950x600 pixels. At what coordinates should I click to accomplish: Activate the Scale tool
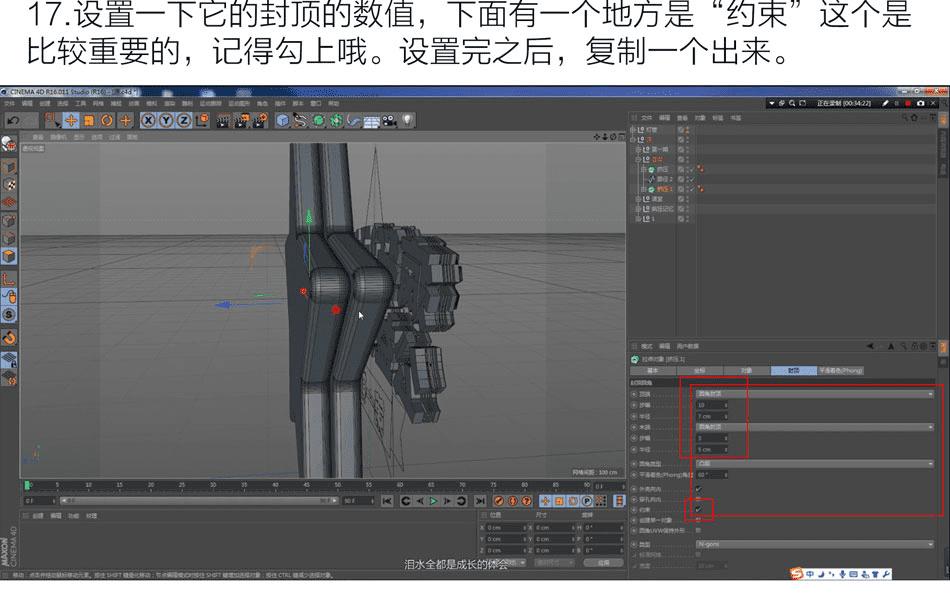click(x=89, y=121)
